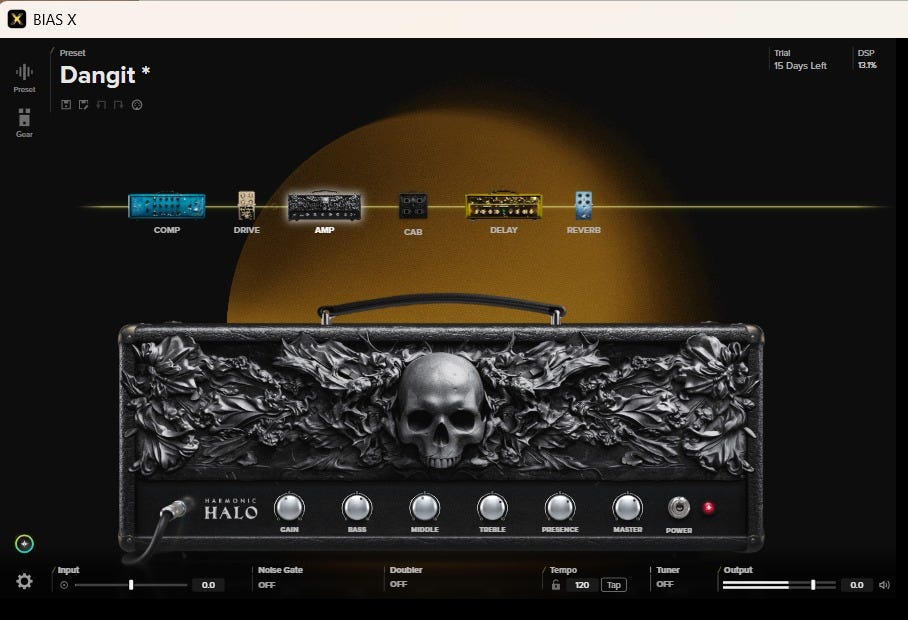Select the DELAY unit in chain
908x620 pixels.
[x=504, y=206]
